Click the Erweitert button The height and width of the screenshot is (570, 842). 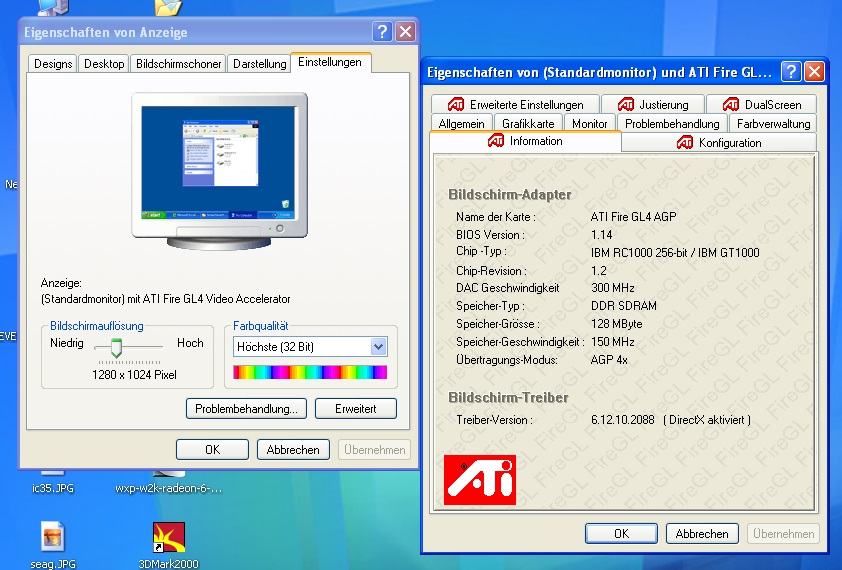click(x=355, y=409)
